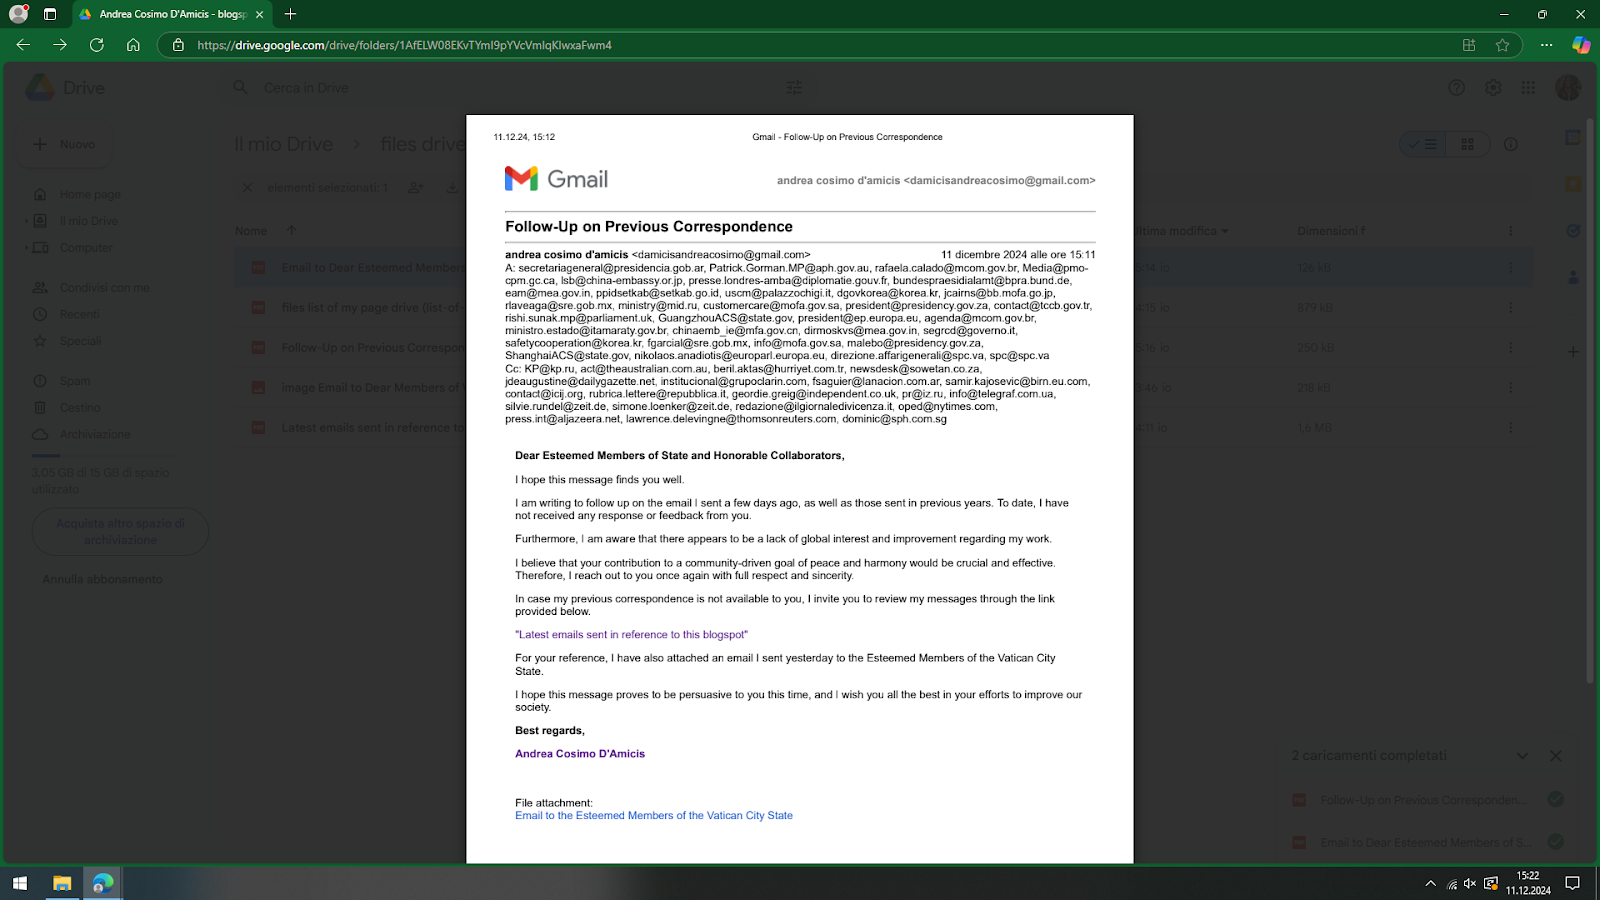Open Condivisi con me in sidebar
Image resolution: width=1600 pixels, height=900 pixels.
[x=104, y=287]
